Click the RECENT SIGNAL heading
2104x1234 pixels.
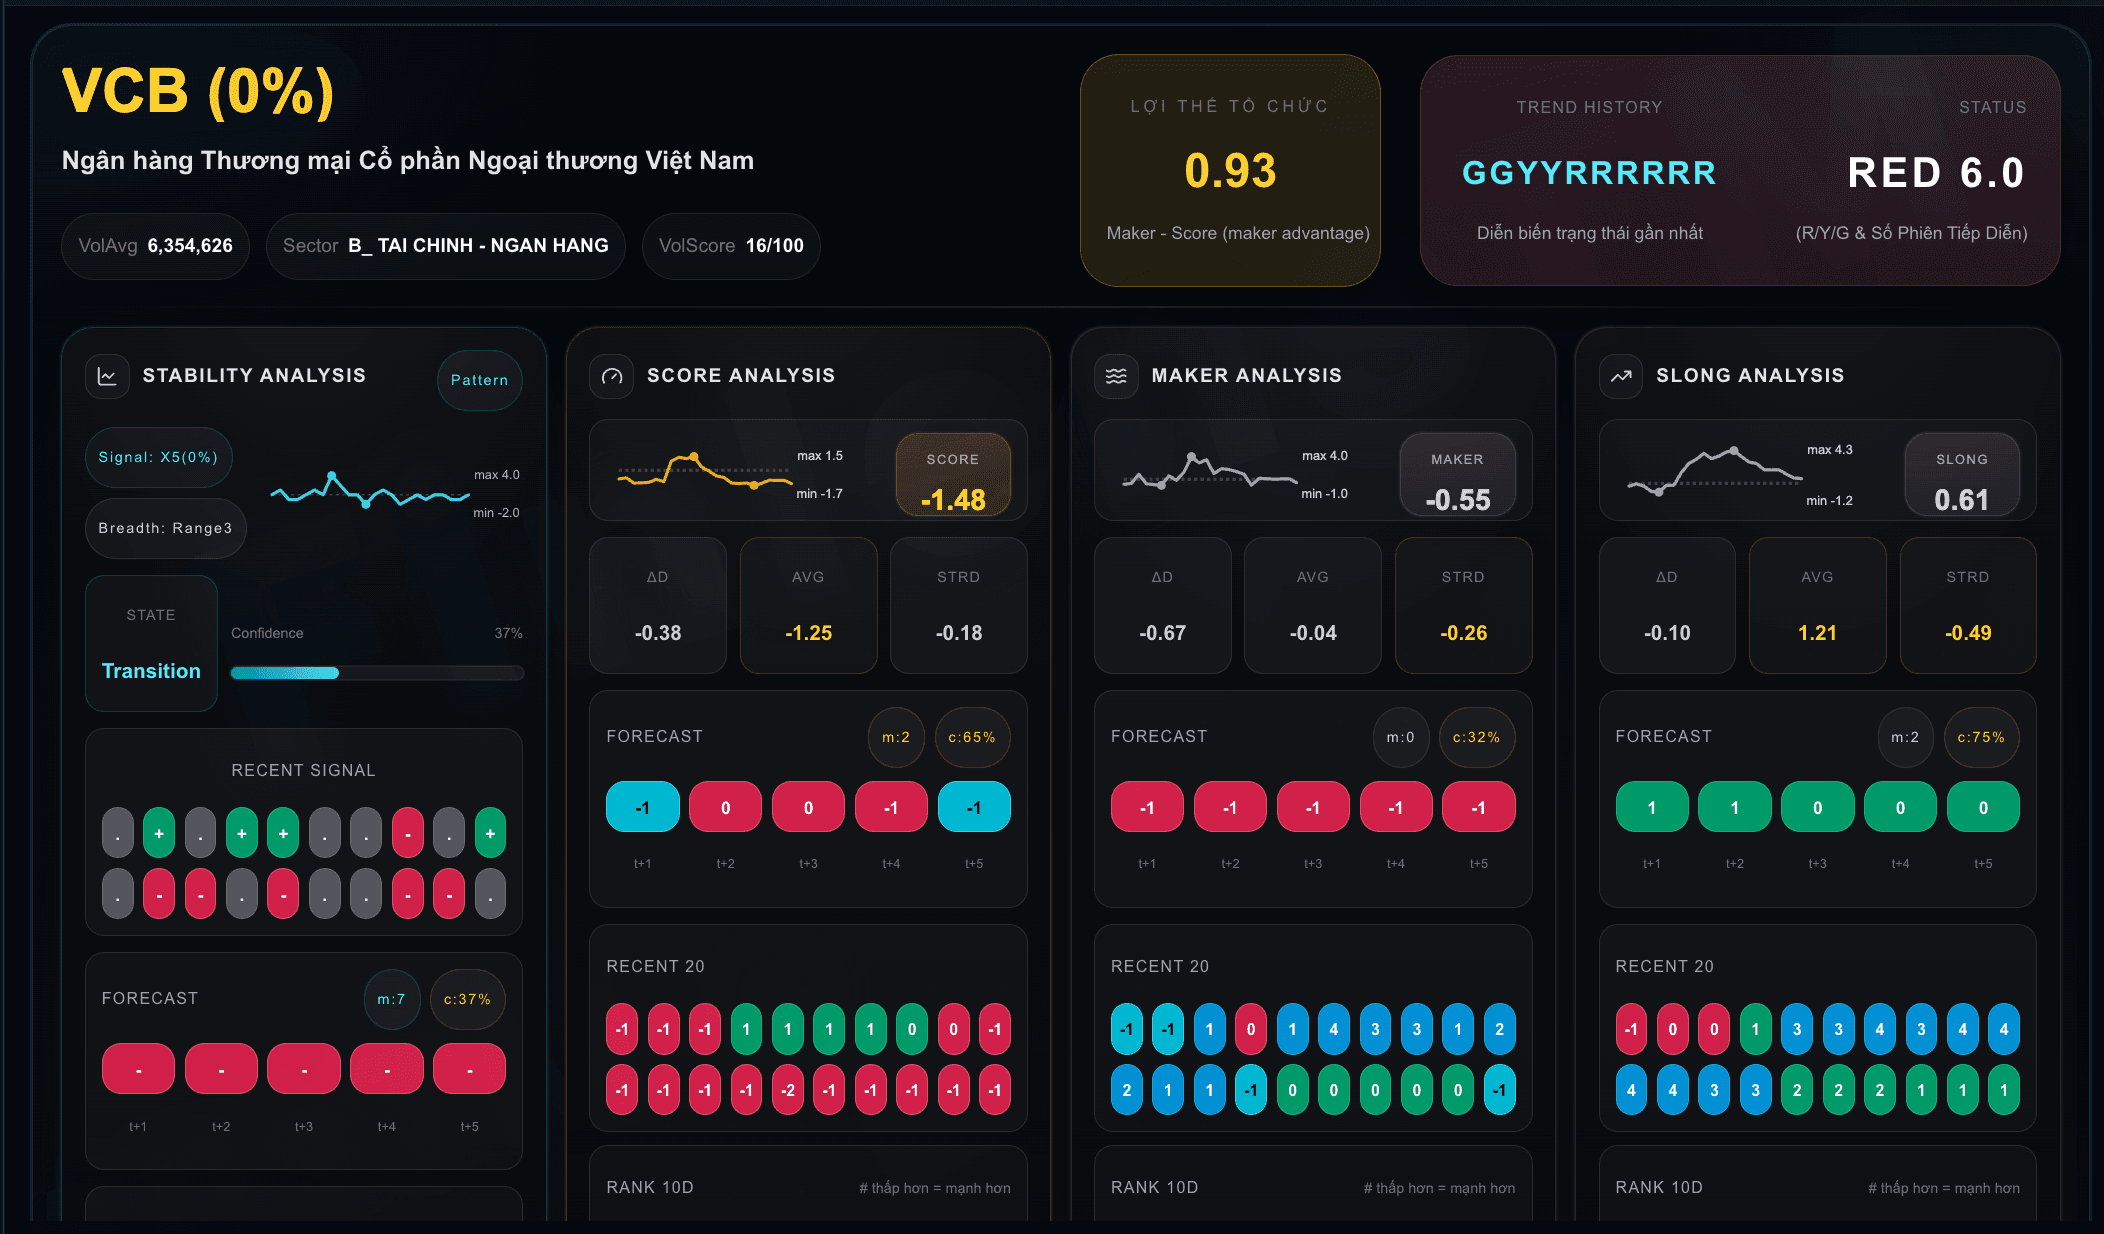[x=304, y=770]
